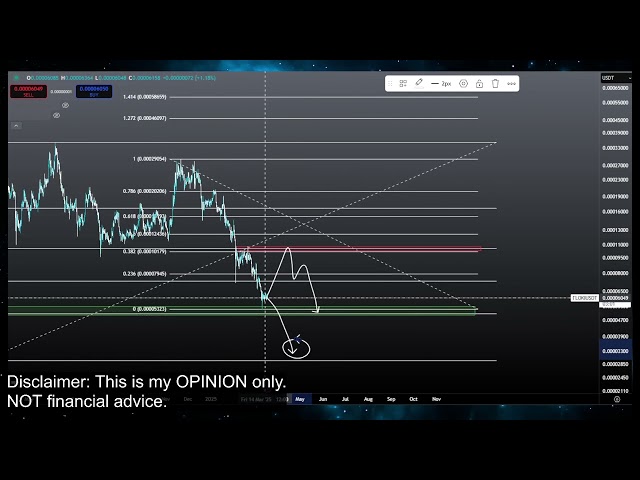Image resolution: width=640 pixels, height=480 pixels.
Task: Open the USDT currency dropdown
Action: click(608, 78)
